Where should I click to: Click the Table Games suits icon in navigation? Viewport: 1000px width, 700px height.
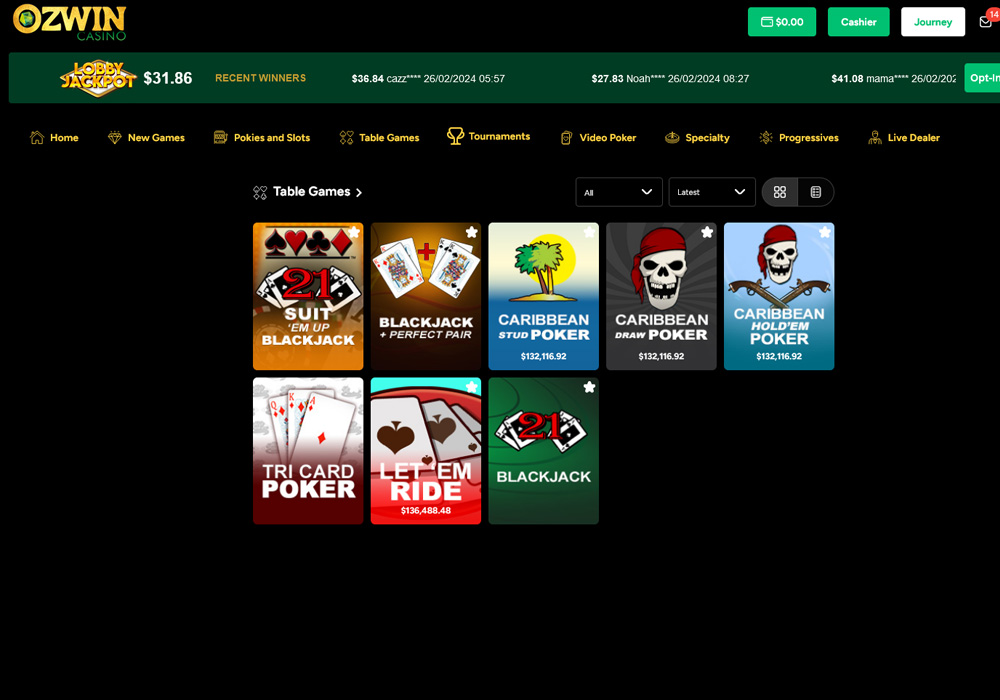346,138
